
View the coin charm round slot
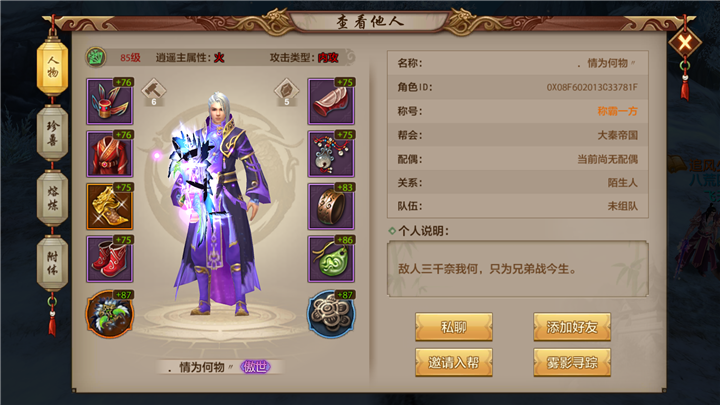pyautogui.click(x=331, y=314)
